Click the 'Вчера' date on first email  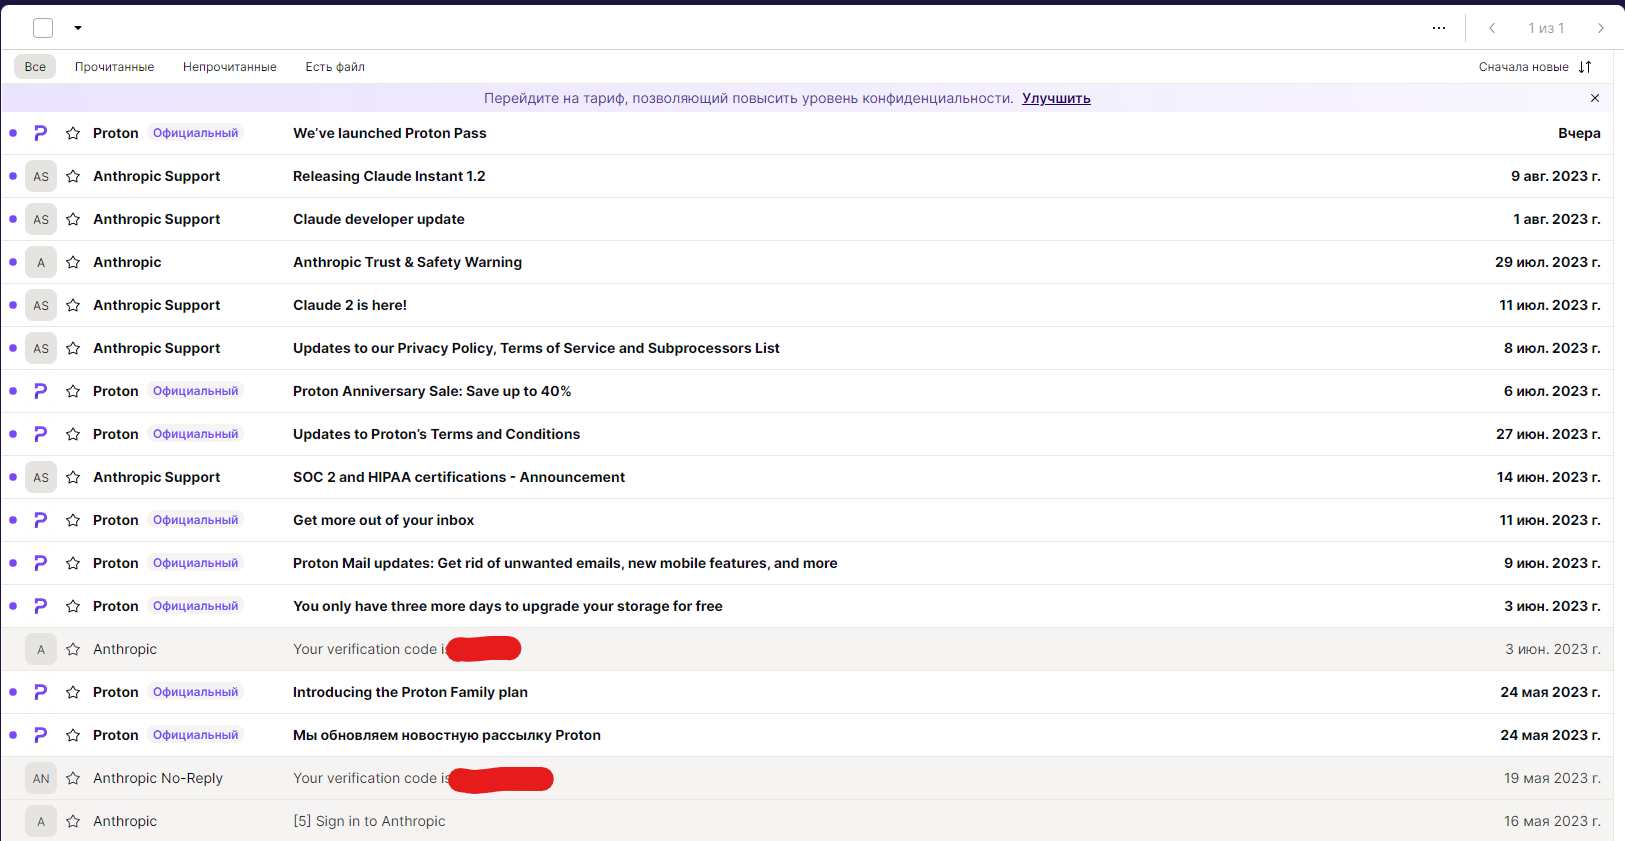tap(1579, 133)
